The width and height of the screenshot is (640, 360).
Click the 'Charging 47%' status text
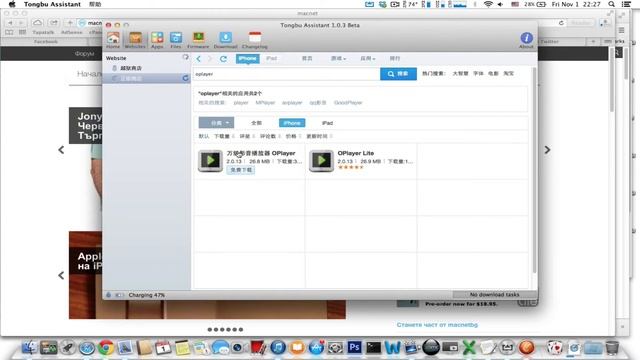point(147,295)
